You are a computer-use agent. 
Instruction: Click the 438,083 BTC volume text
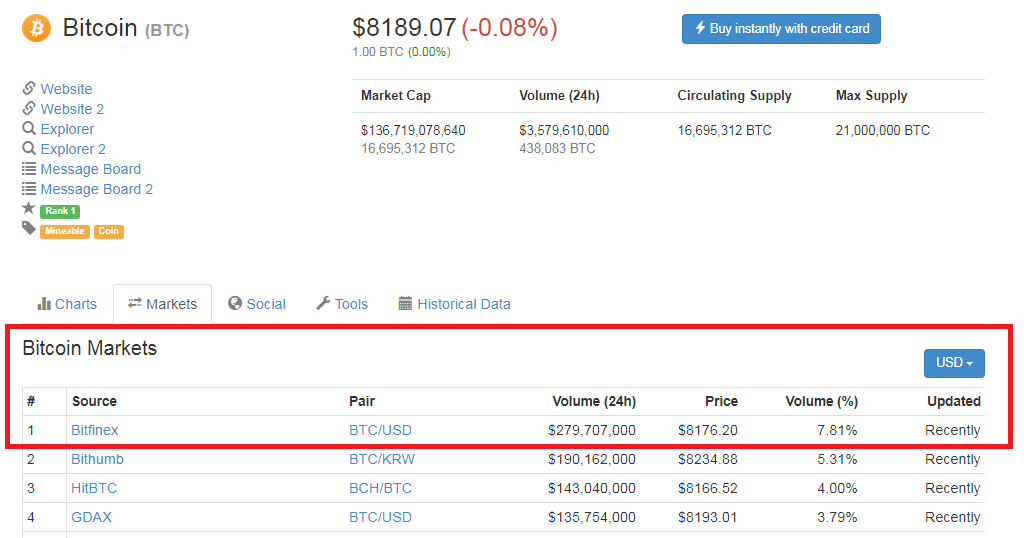(x=557, y=148)
